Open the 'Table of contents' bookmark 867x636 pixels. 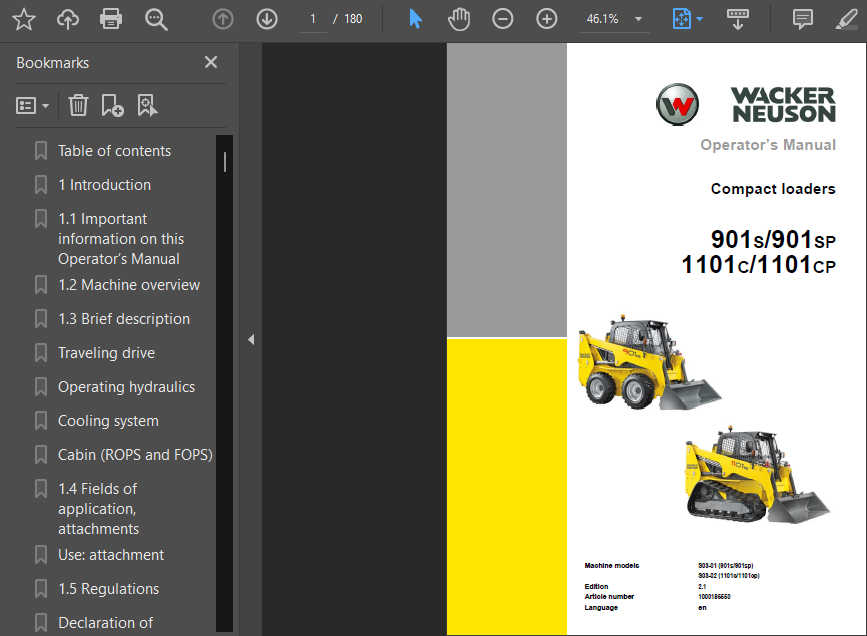click(114, 151)
